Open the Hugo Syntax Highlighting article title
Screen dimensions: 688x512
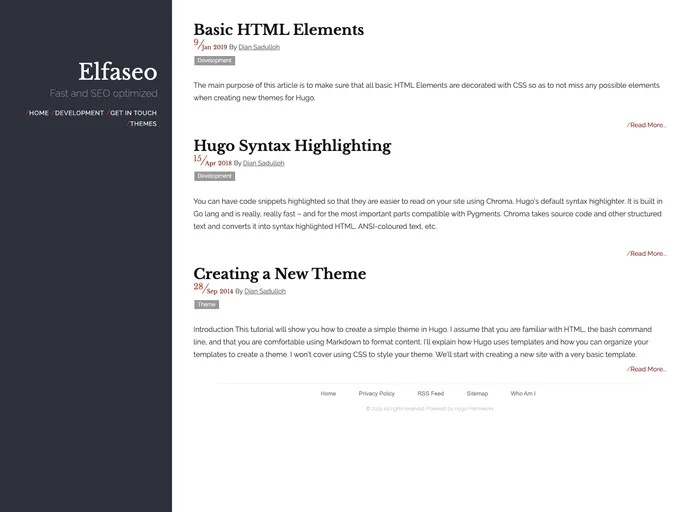292,146
